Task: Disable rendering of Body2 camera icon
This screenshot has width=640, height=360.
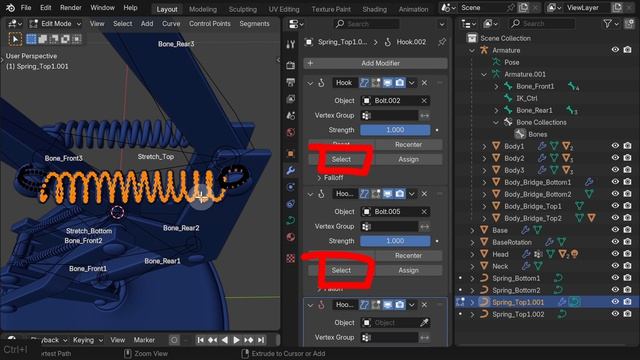Action: 627,158
